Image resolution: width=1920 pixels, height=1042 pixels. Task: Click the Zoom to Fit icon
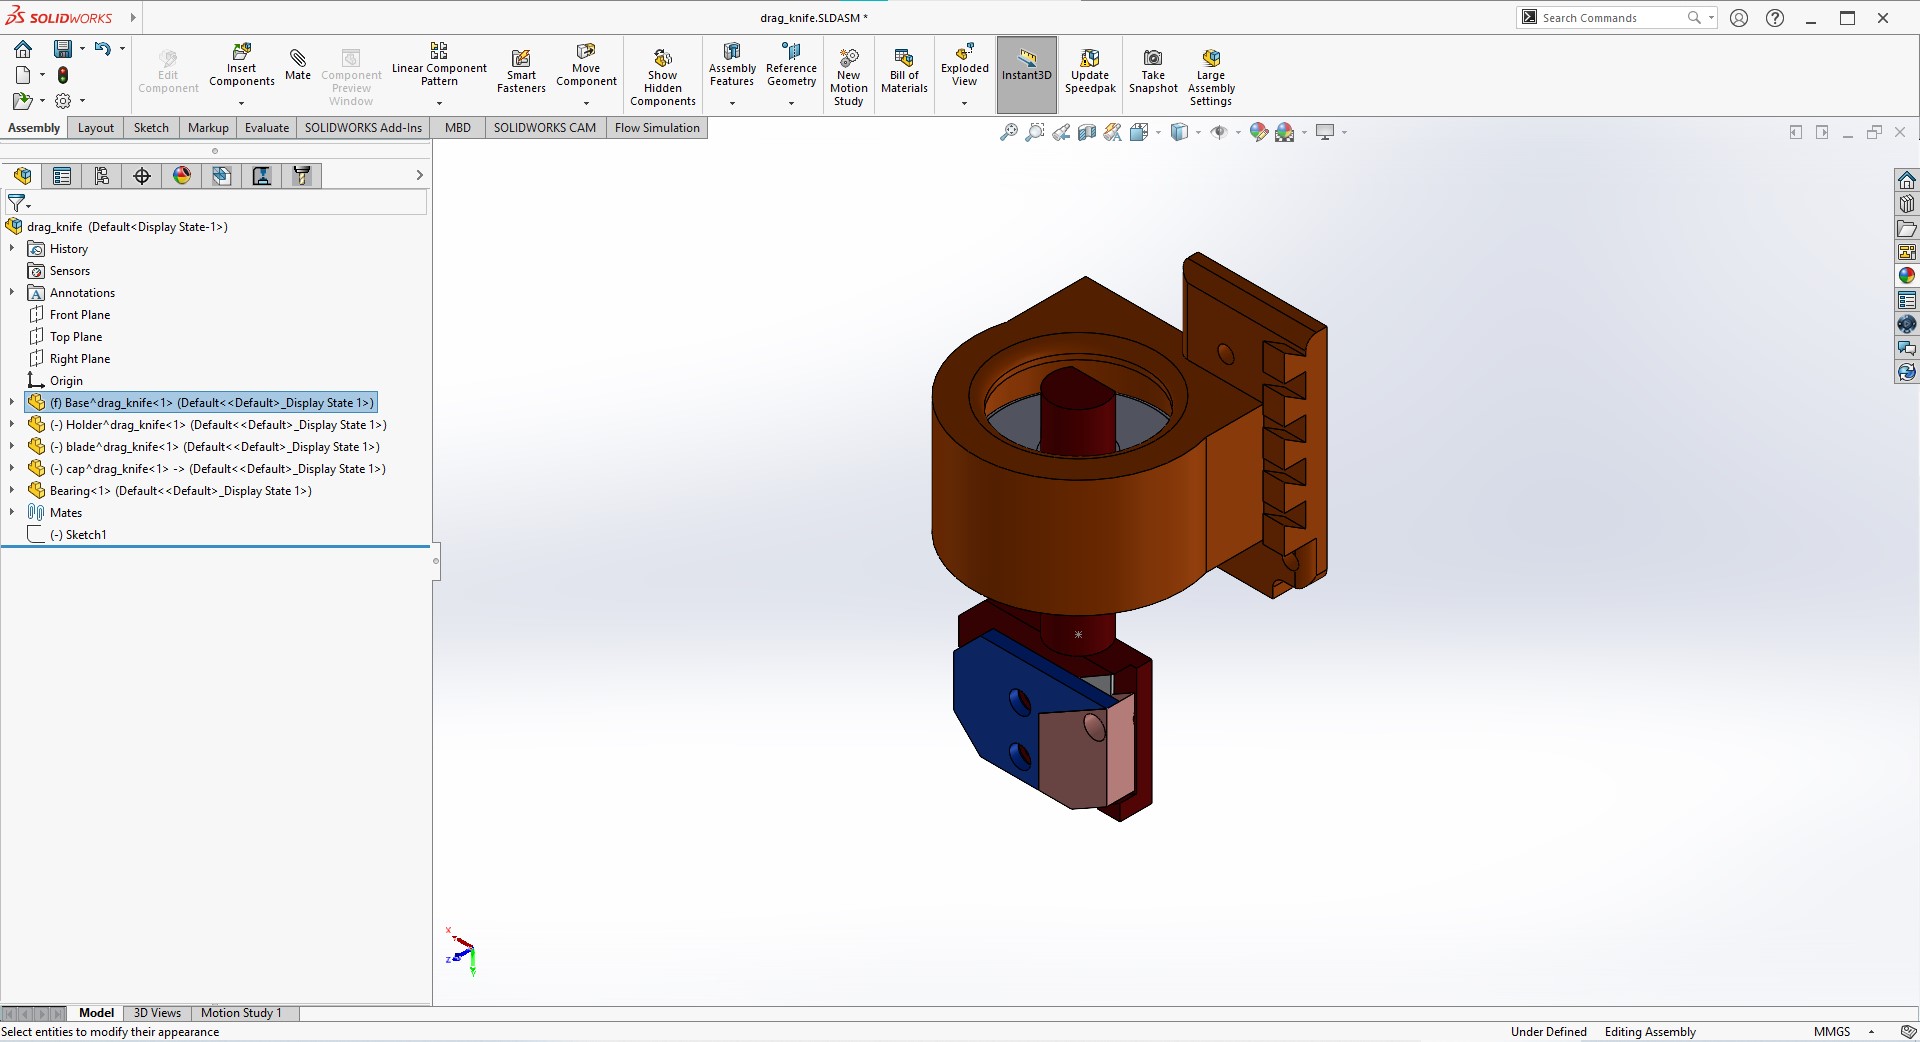coord(1009,132)
